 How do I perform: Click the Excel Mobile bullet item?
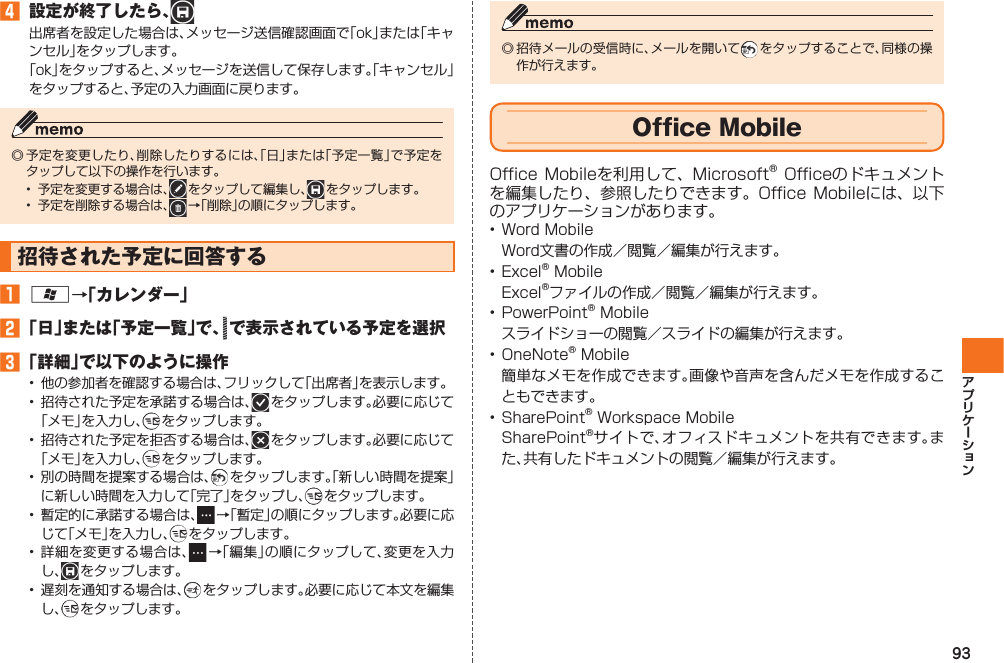click(x=552, y=271)
